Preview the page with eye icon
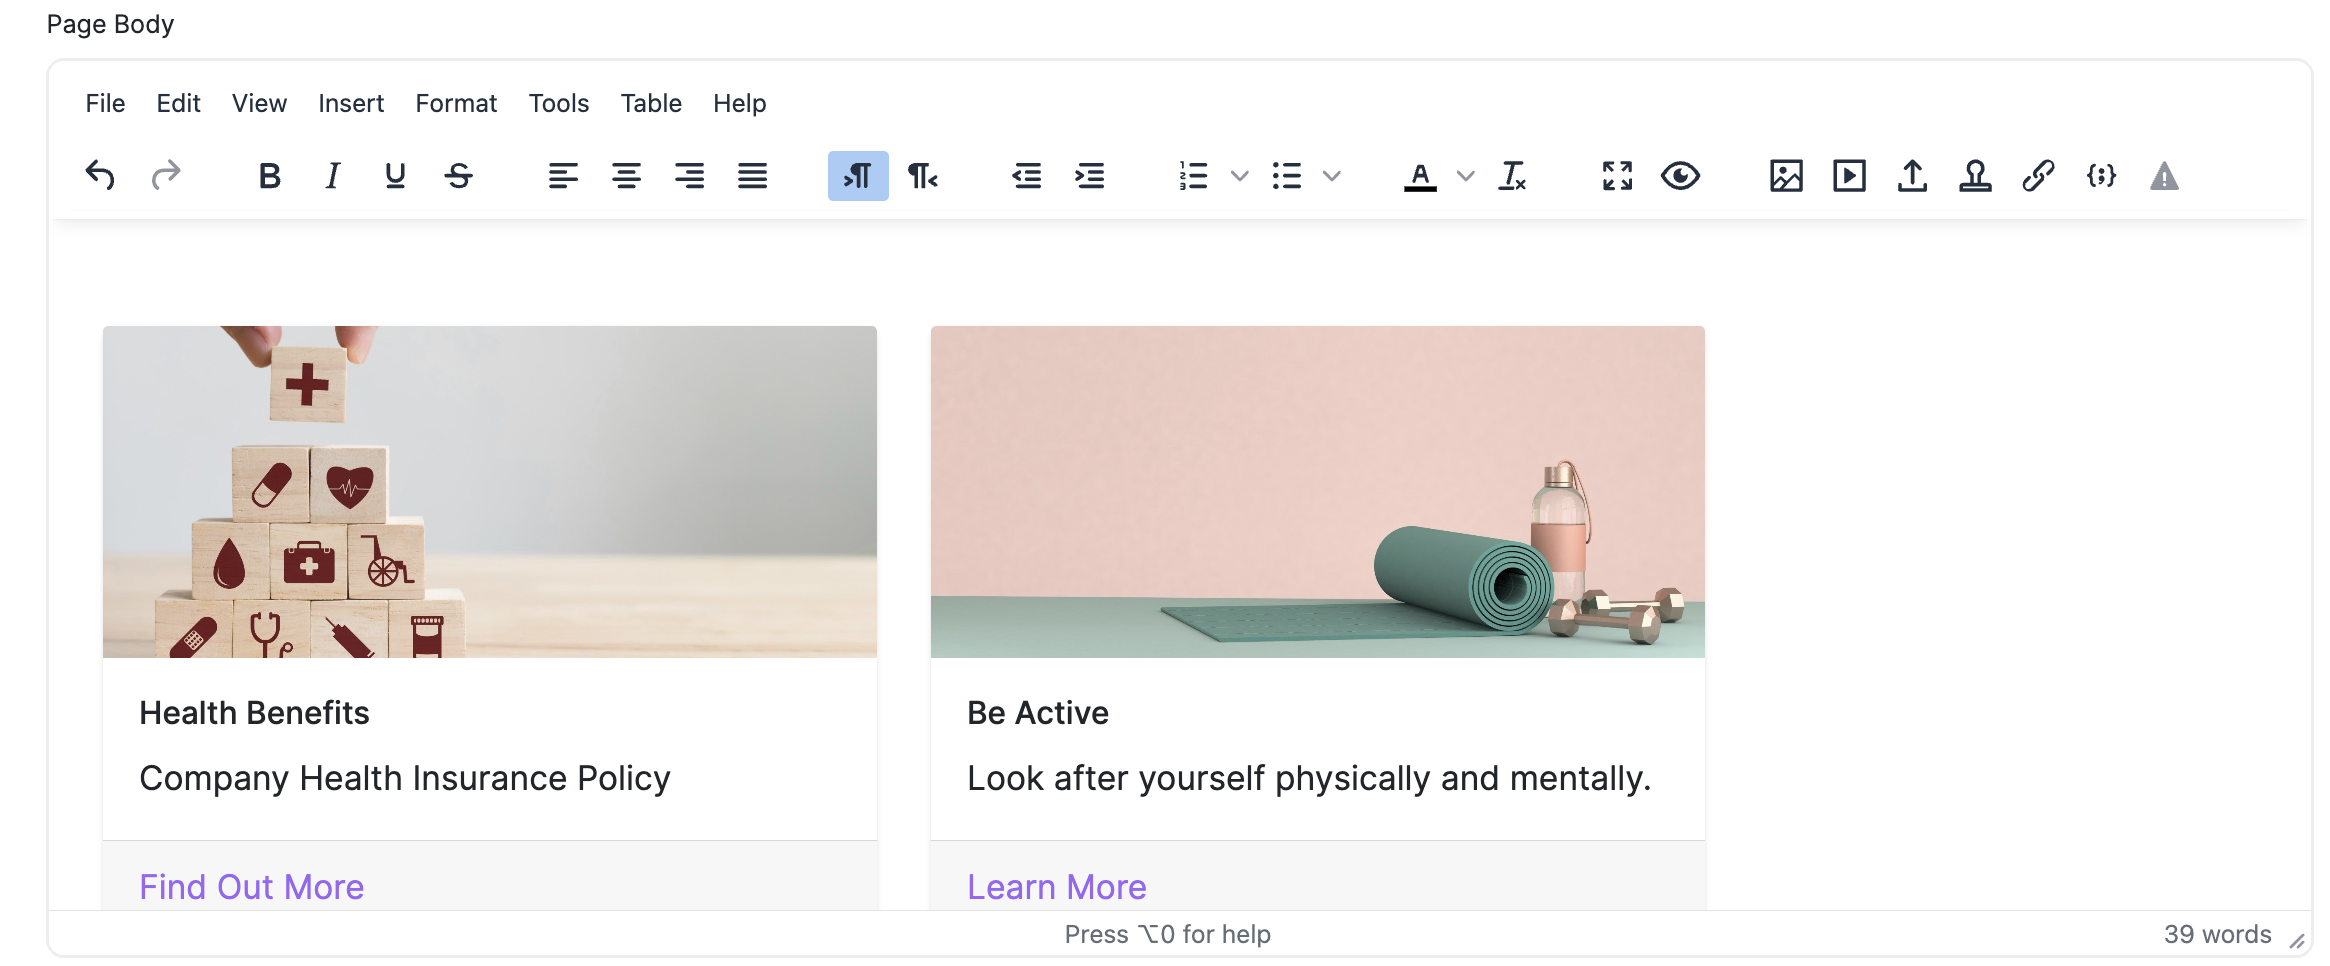This screenshot has width=2330, height=966. (1680, 176)
